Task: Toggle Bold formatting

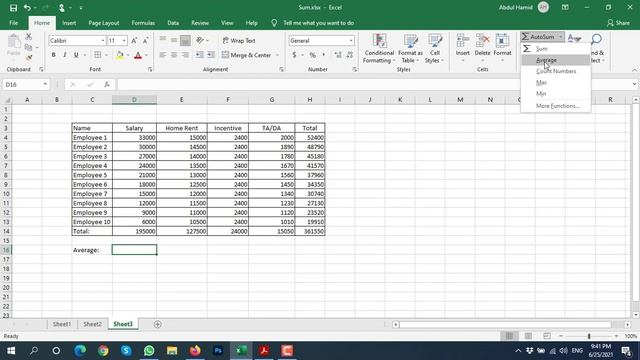Action: point(53,55)
